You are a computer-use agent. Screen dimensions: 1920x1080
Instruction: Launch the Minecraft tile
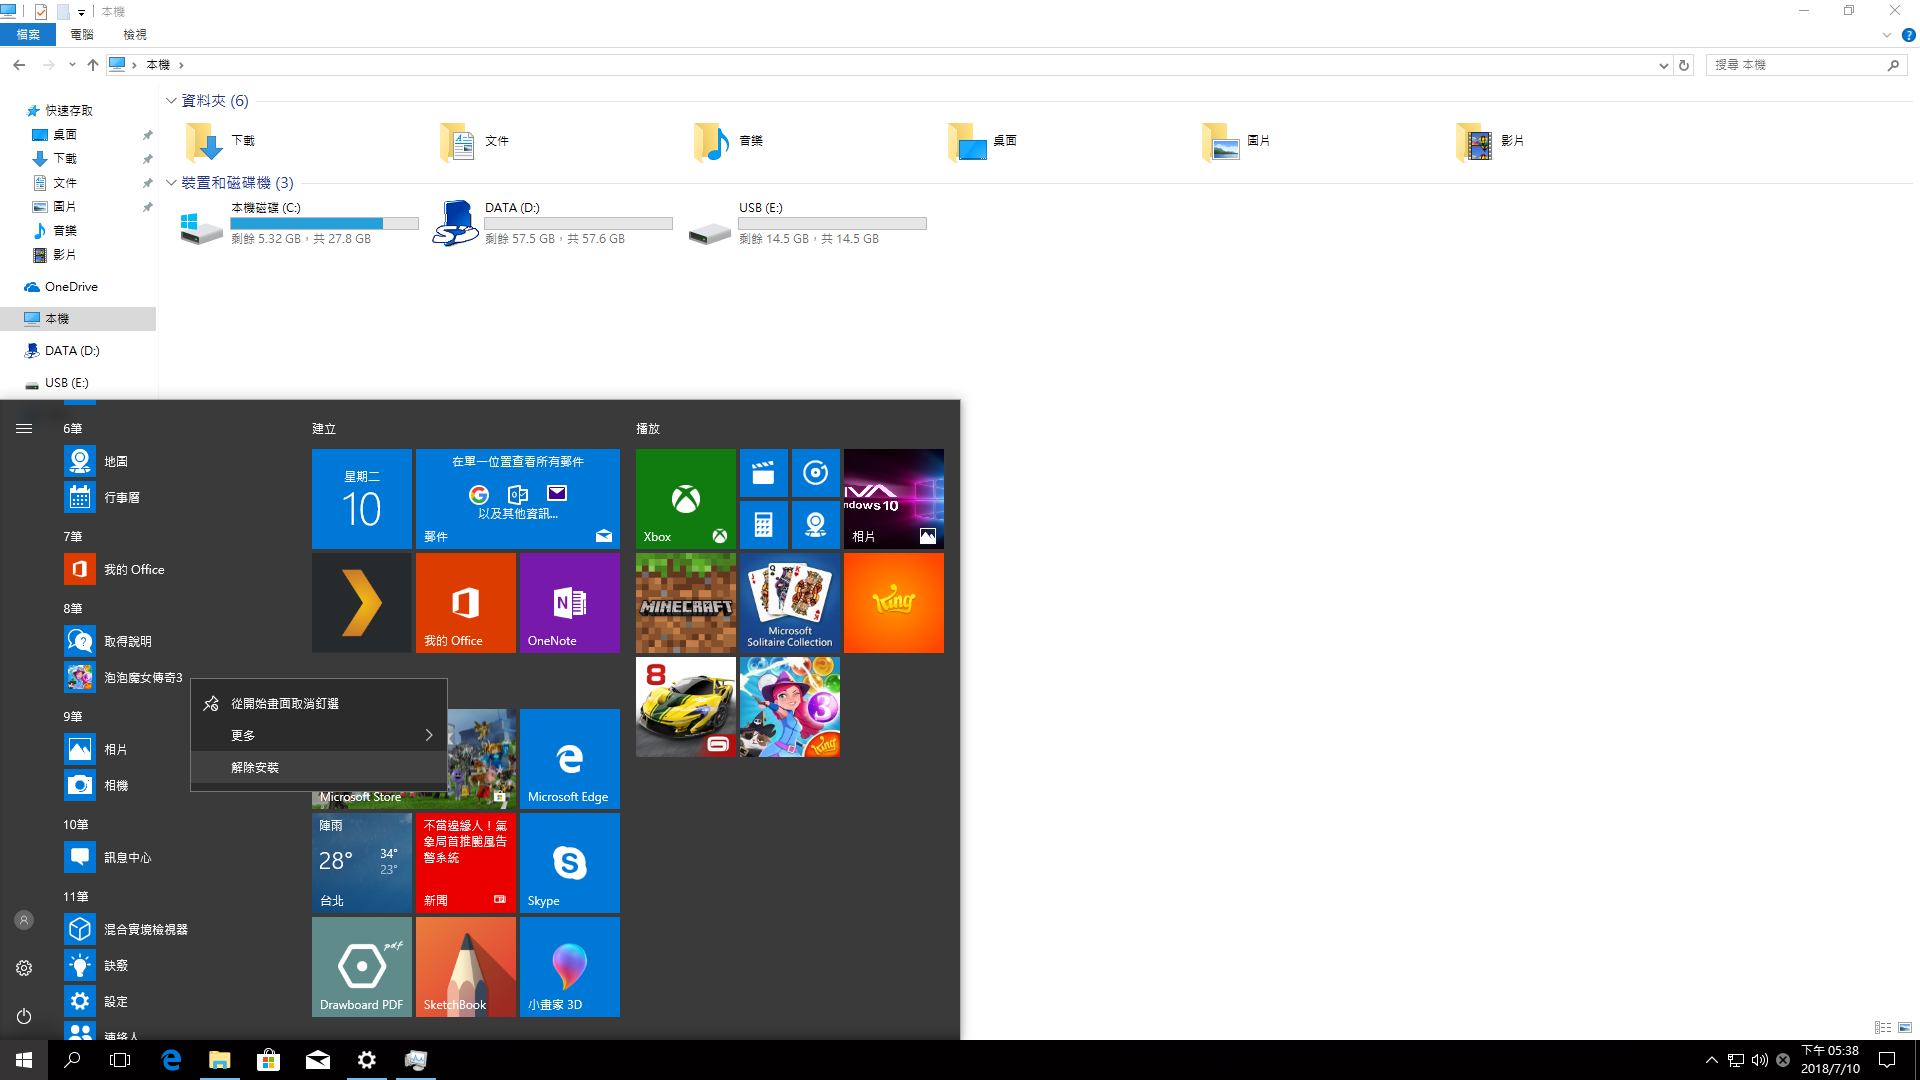(x=685, y=602)
